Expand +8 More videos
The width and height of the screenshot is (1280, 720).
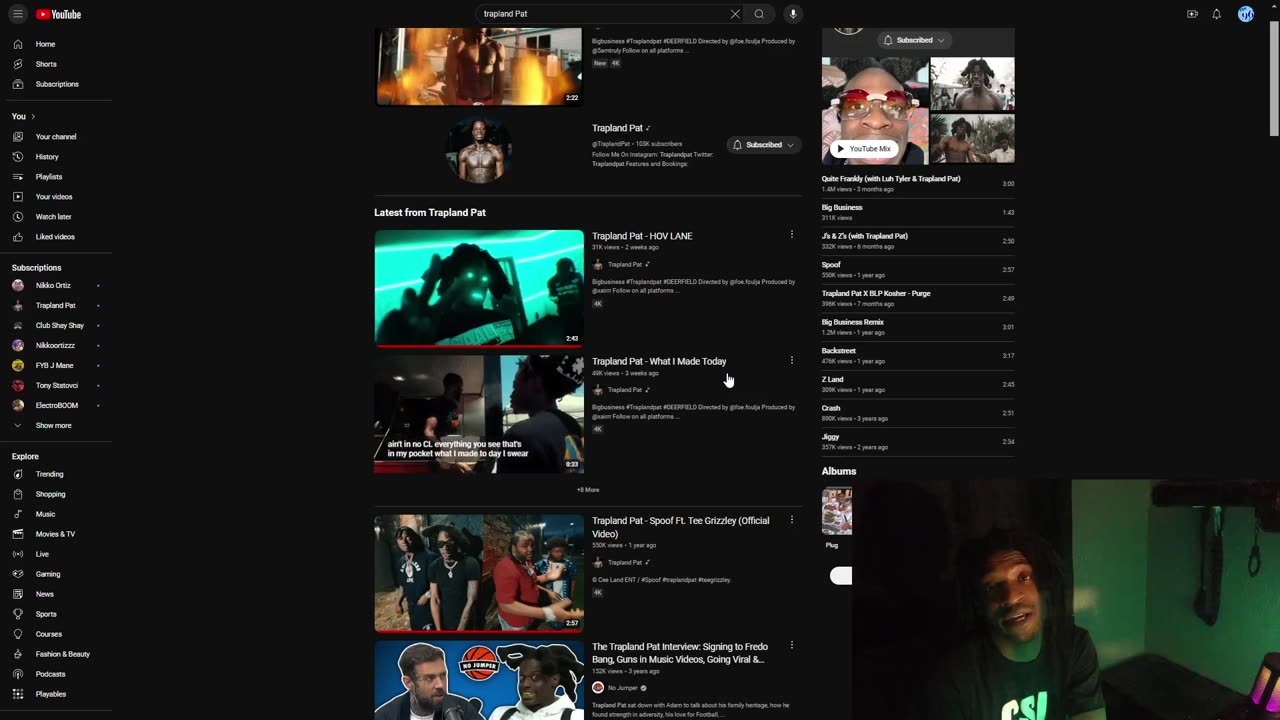(x=588, y=490)
